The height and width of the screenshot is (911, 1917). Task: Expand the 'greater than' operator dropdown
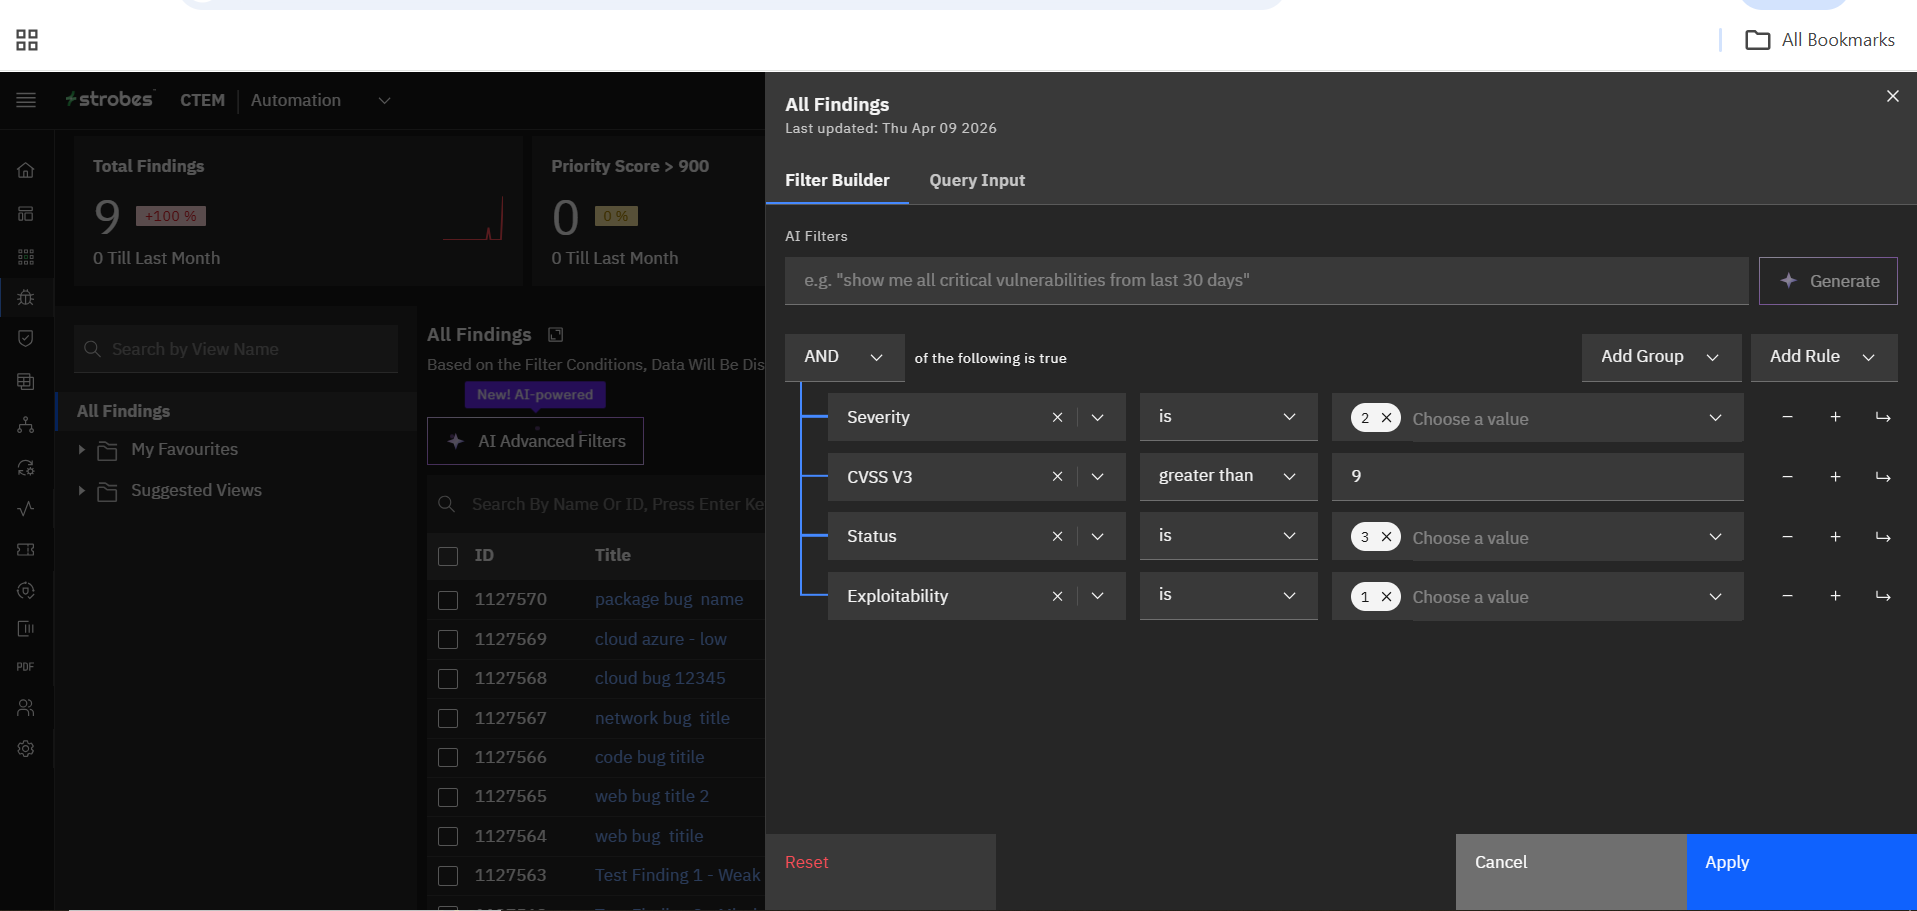pyautogui.click(x=1227, y=477)
